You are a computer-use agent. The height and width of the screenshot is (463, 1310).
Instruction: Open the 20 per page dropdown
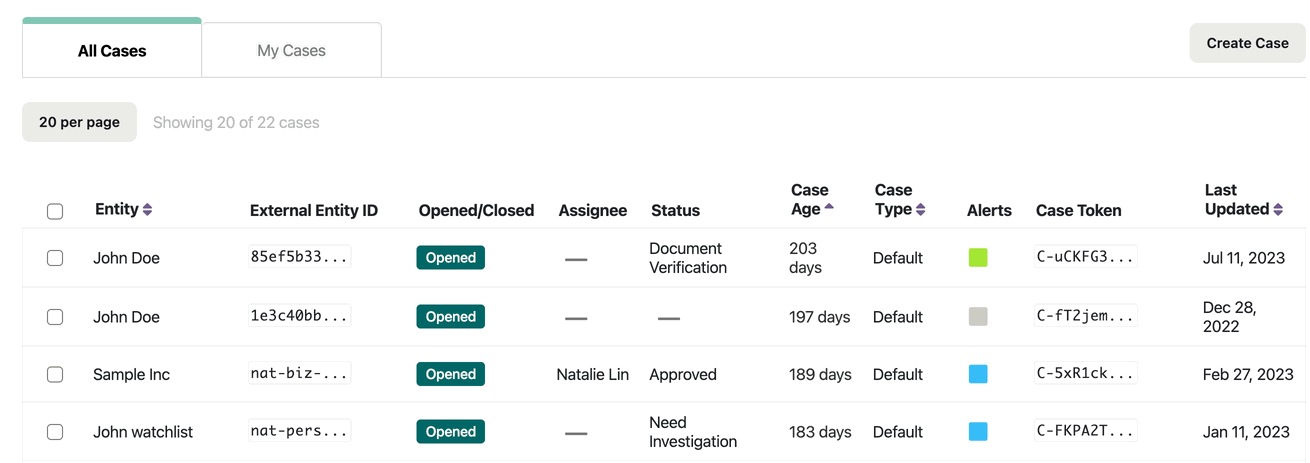click(79, 122)
